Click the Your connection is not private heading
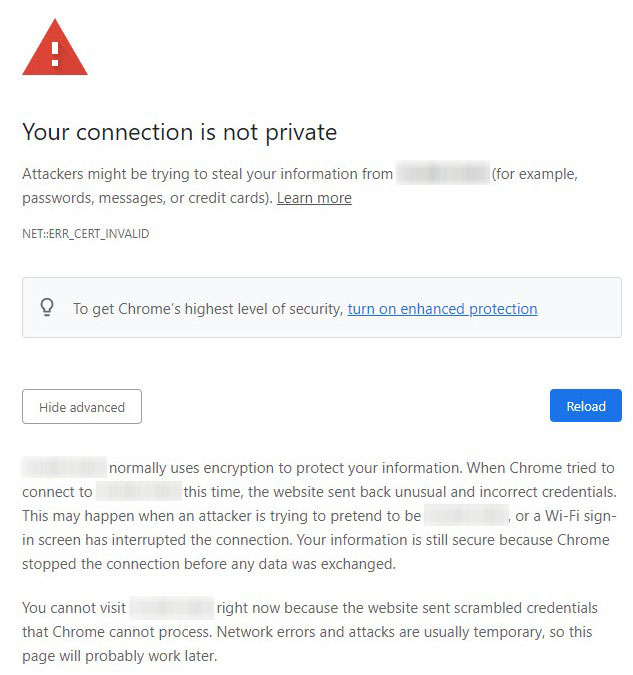The height and width of the screenshot is (675, 633). (180, 132)
